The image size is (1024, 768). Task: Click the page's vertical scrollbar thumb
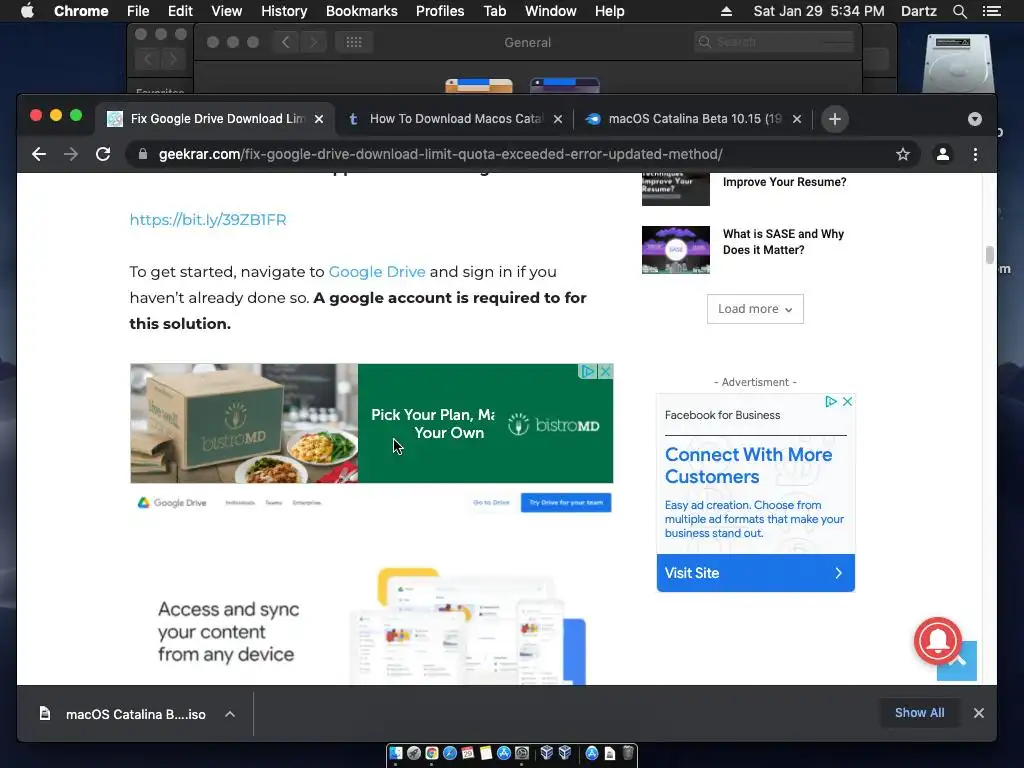(x=989, y=255)
